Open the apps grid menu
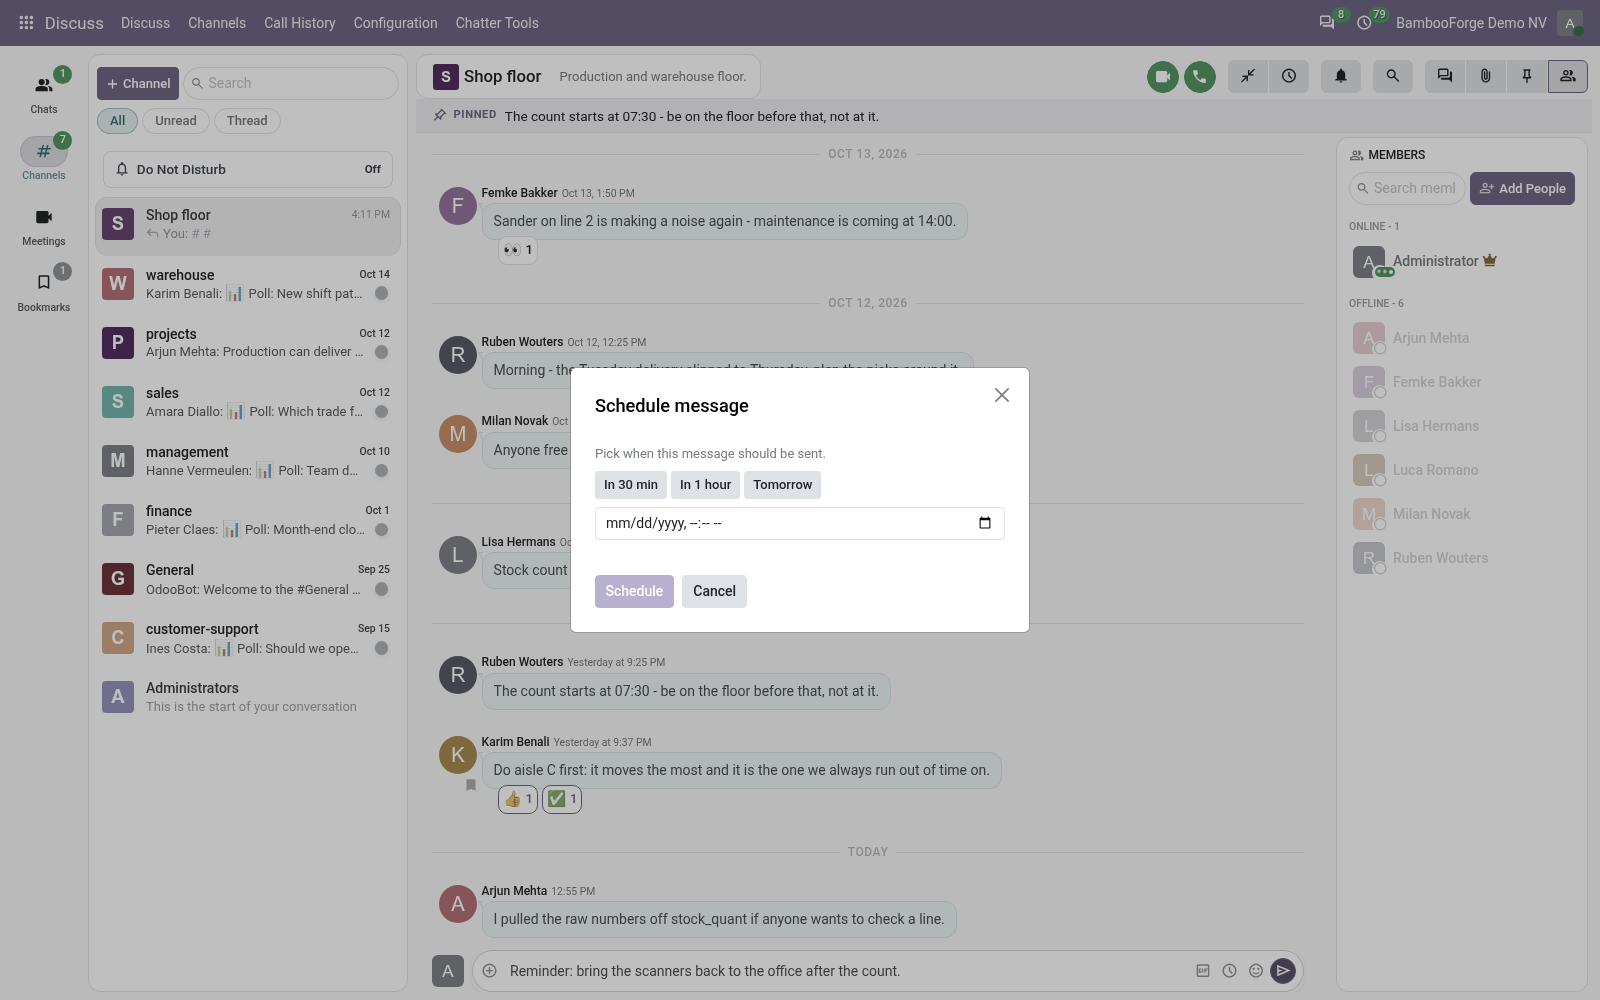The width and height of the screenshot is (1600, 1000). 26,23
